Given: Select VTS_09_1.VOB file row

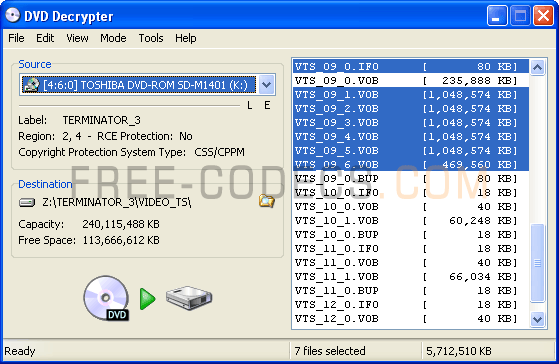Looking at the screenshot, I should [x=411, y=94].
